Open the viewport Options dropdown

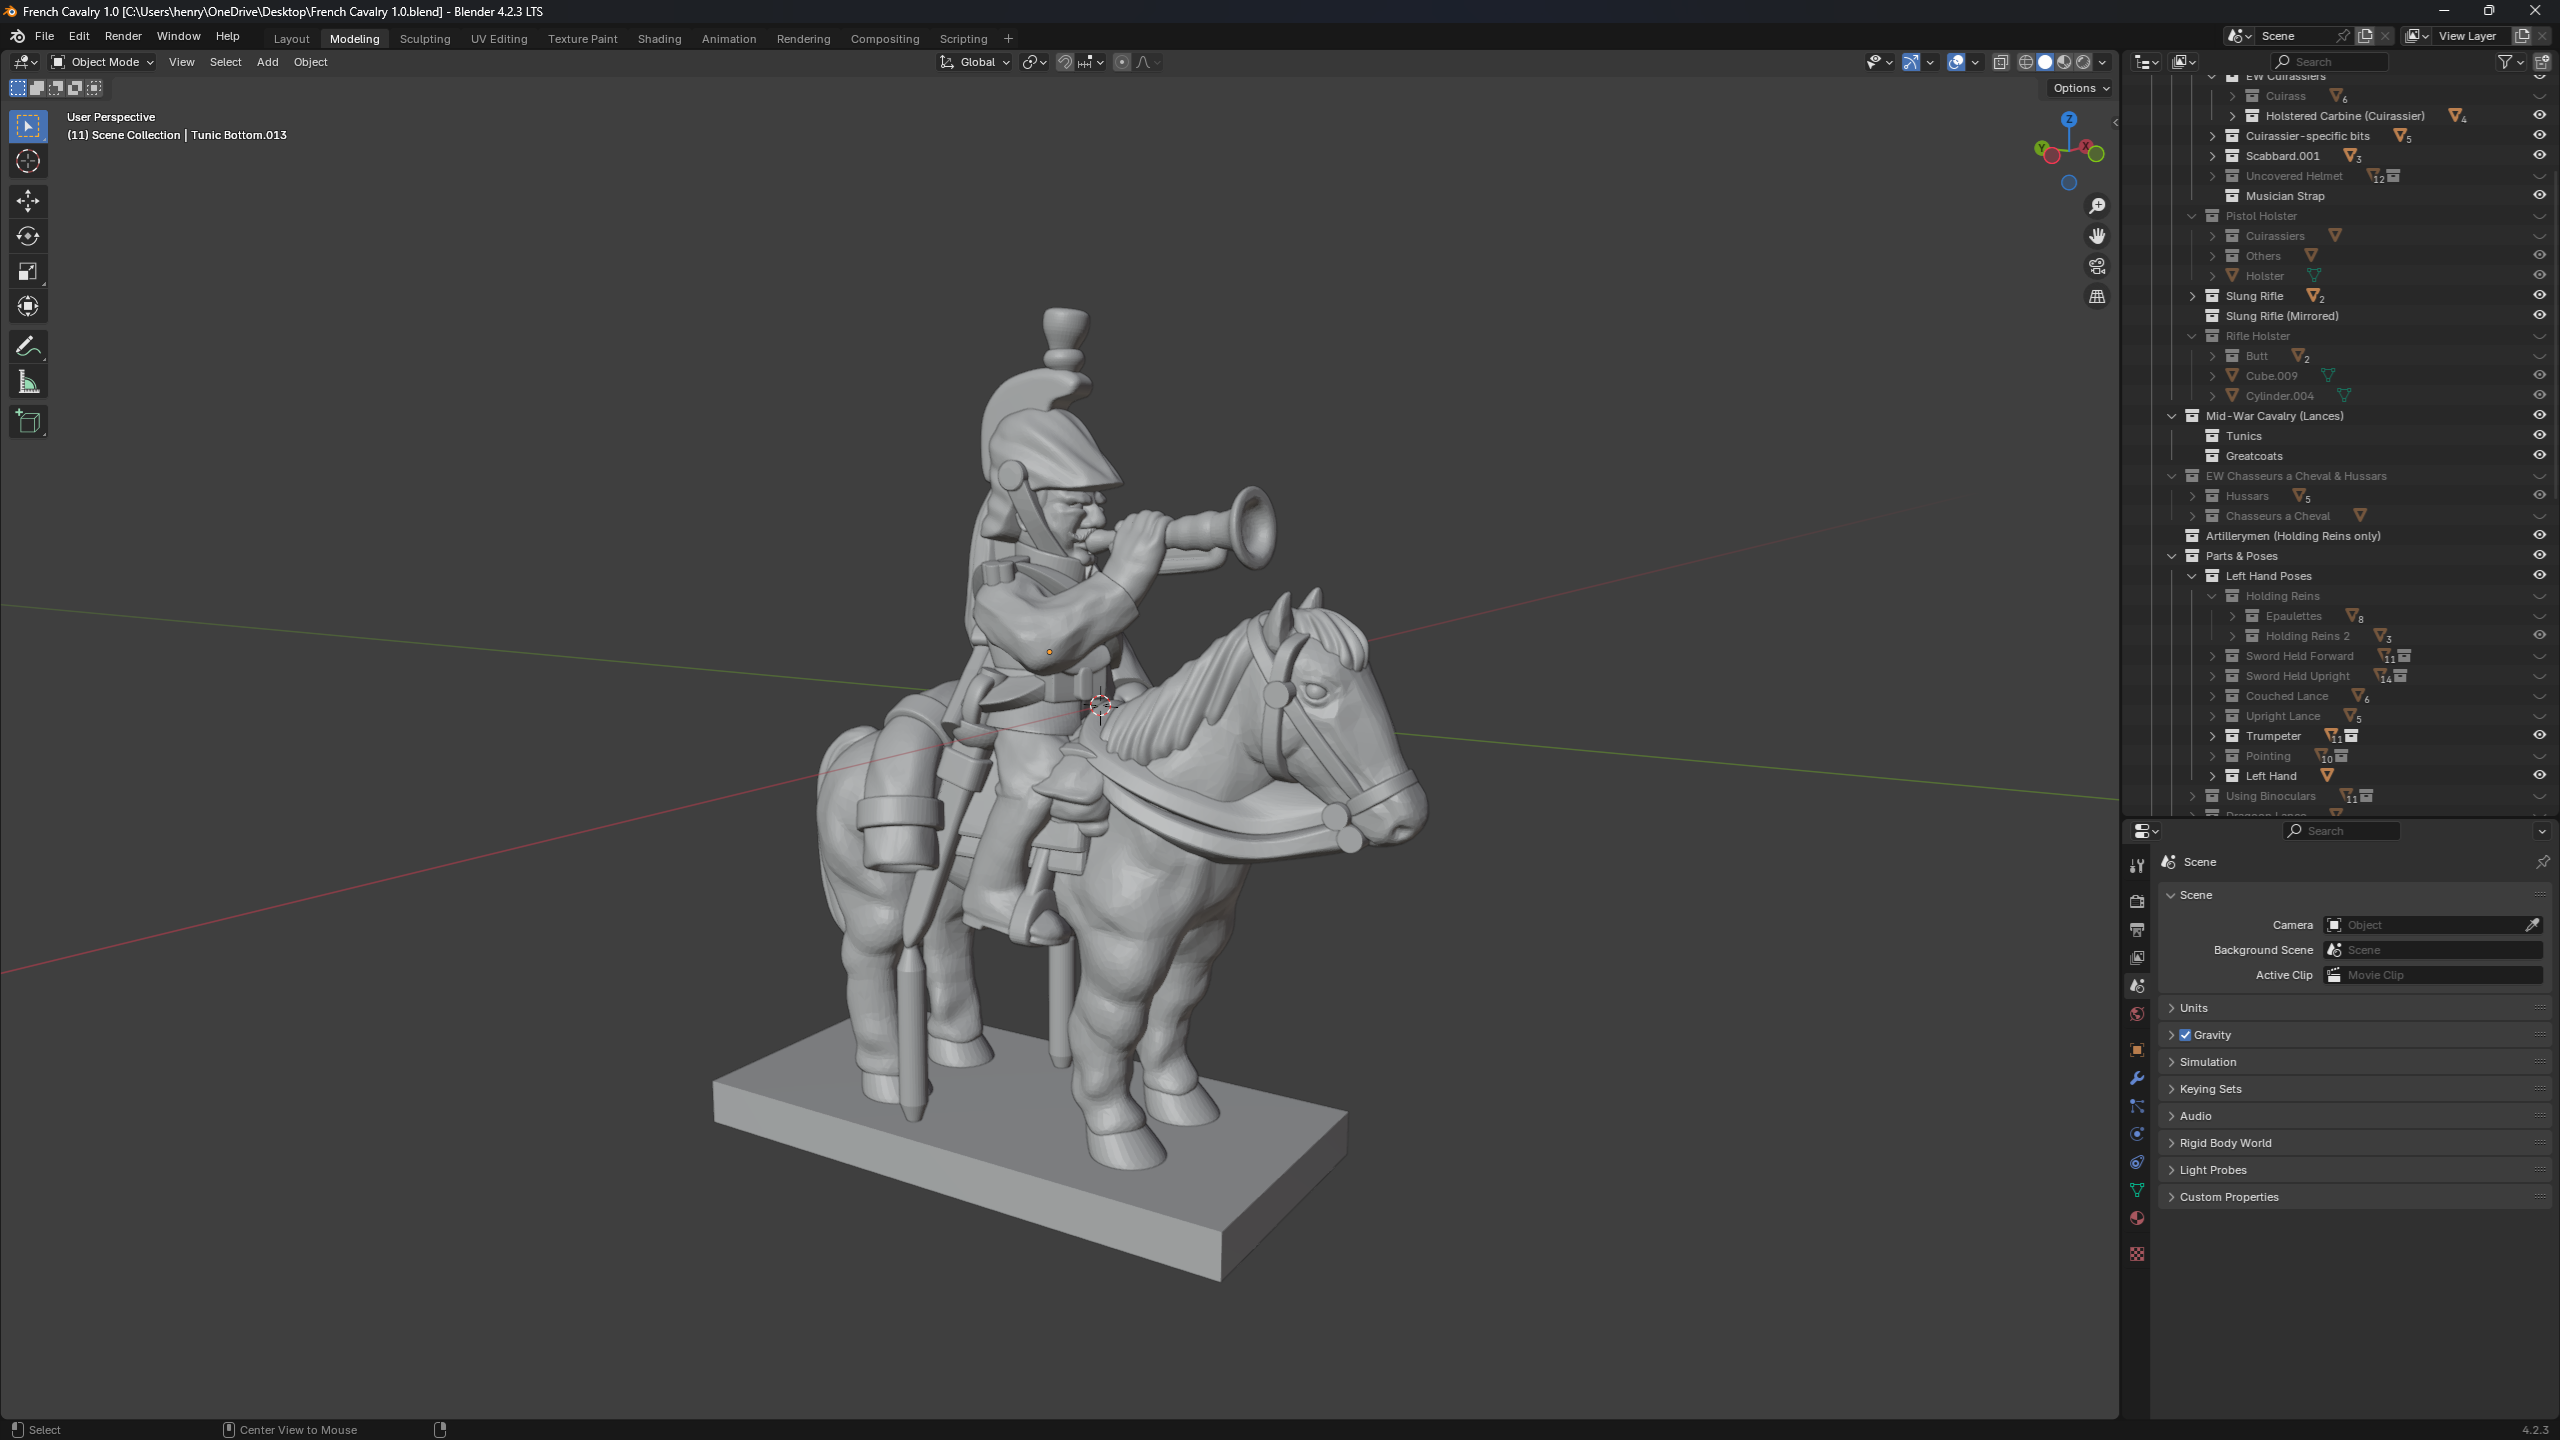coord(2081,88)
